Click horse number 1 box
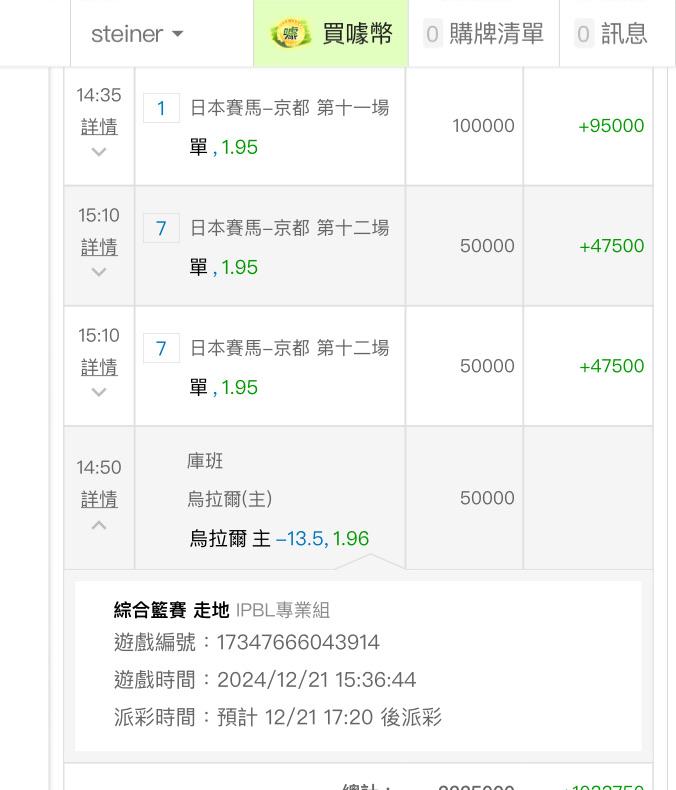The image size is (676, 790). tap(161, 108)
